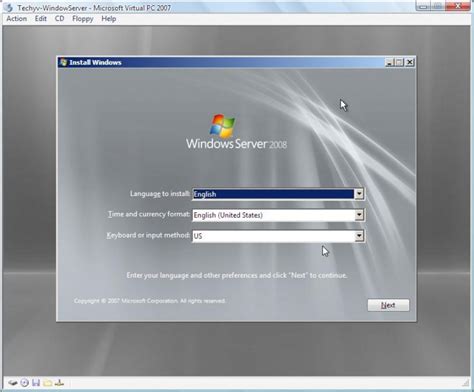
Task: Expand Keyboard or input method dropdown arrow
Action: tap(359, 236)
